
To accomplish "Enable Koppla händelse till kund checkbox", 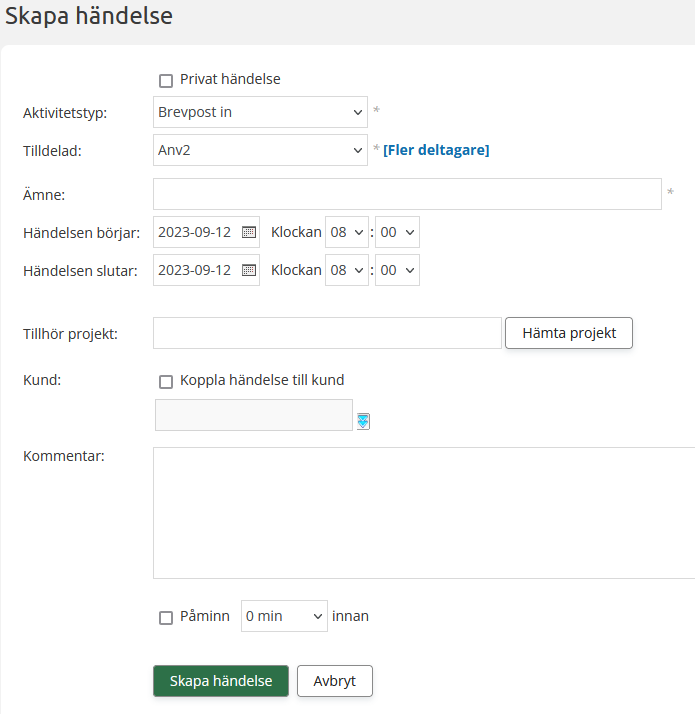I will point(166,382).
